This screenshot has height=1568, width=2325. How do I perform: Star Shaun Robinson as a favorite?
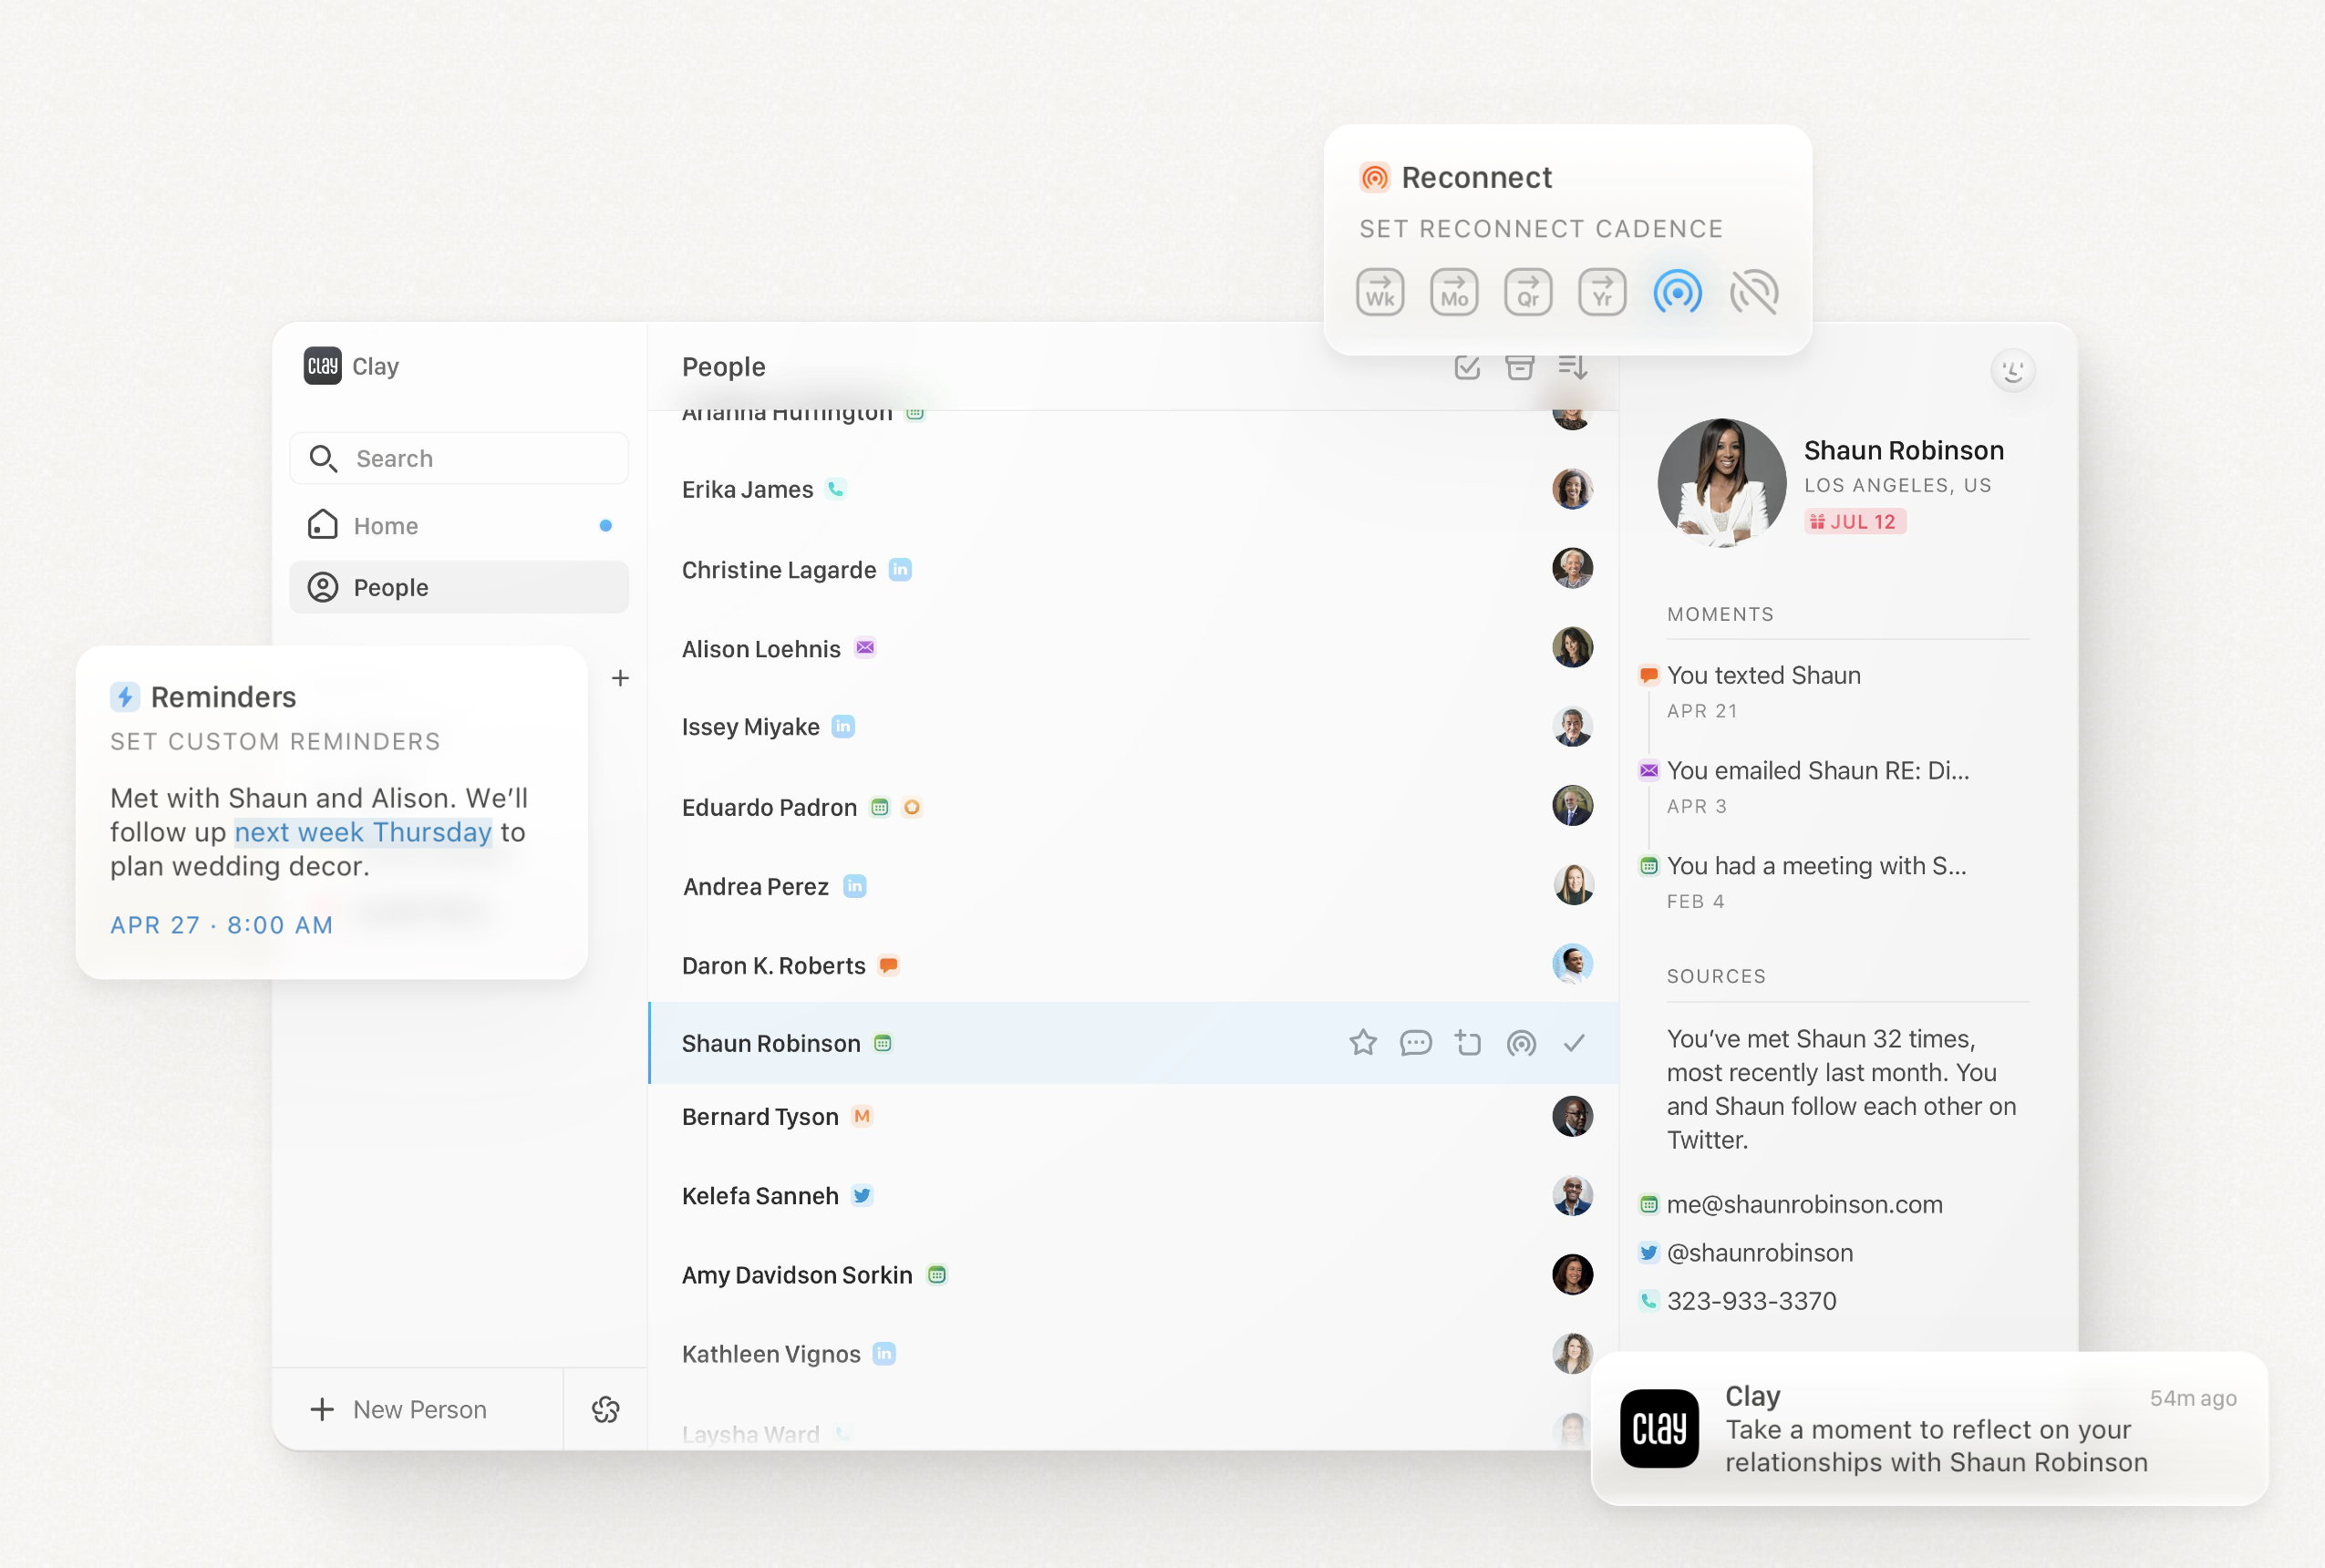(x=1363, y=1043)
